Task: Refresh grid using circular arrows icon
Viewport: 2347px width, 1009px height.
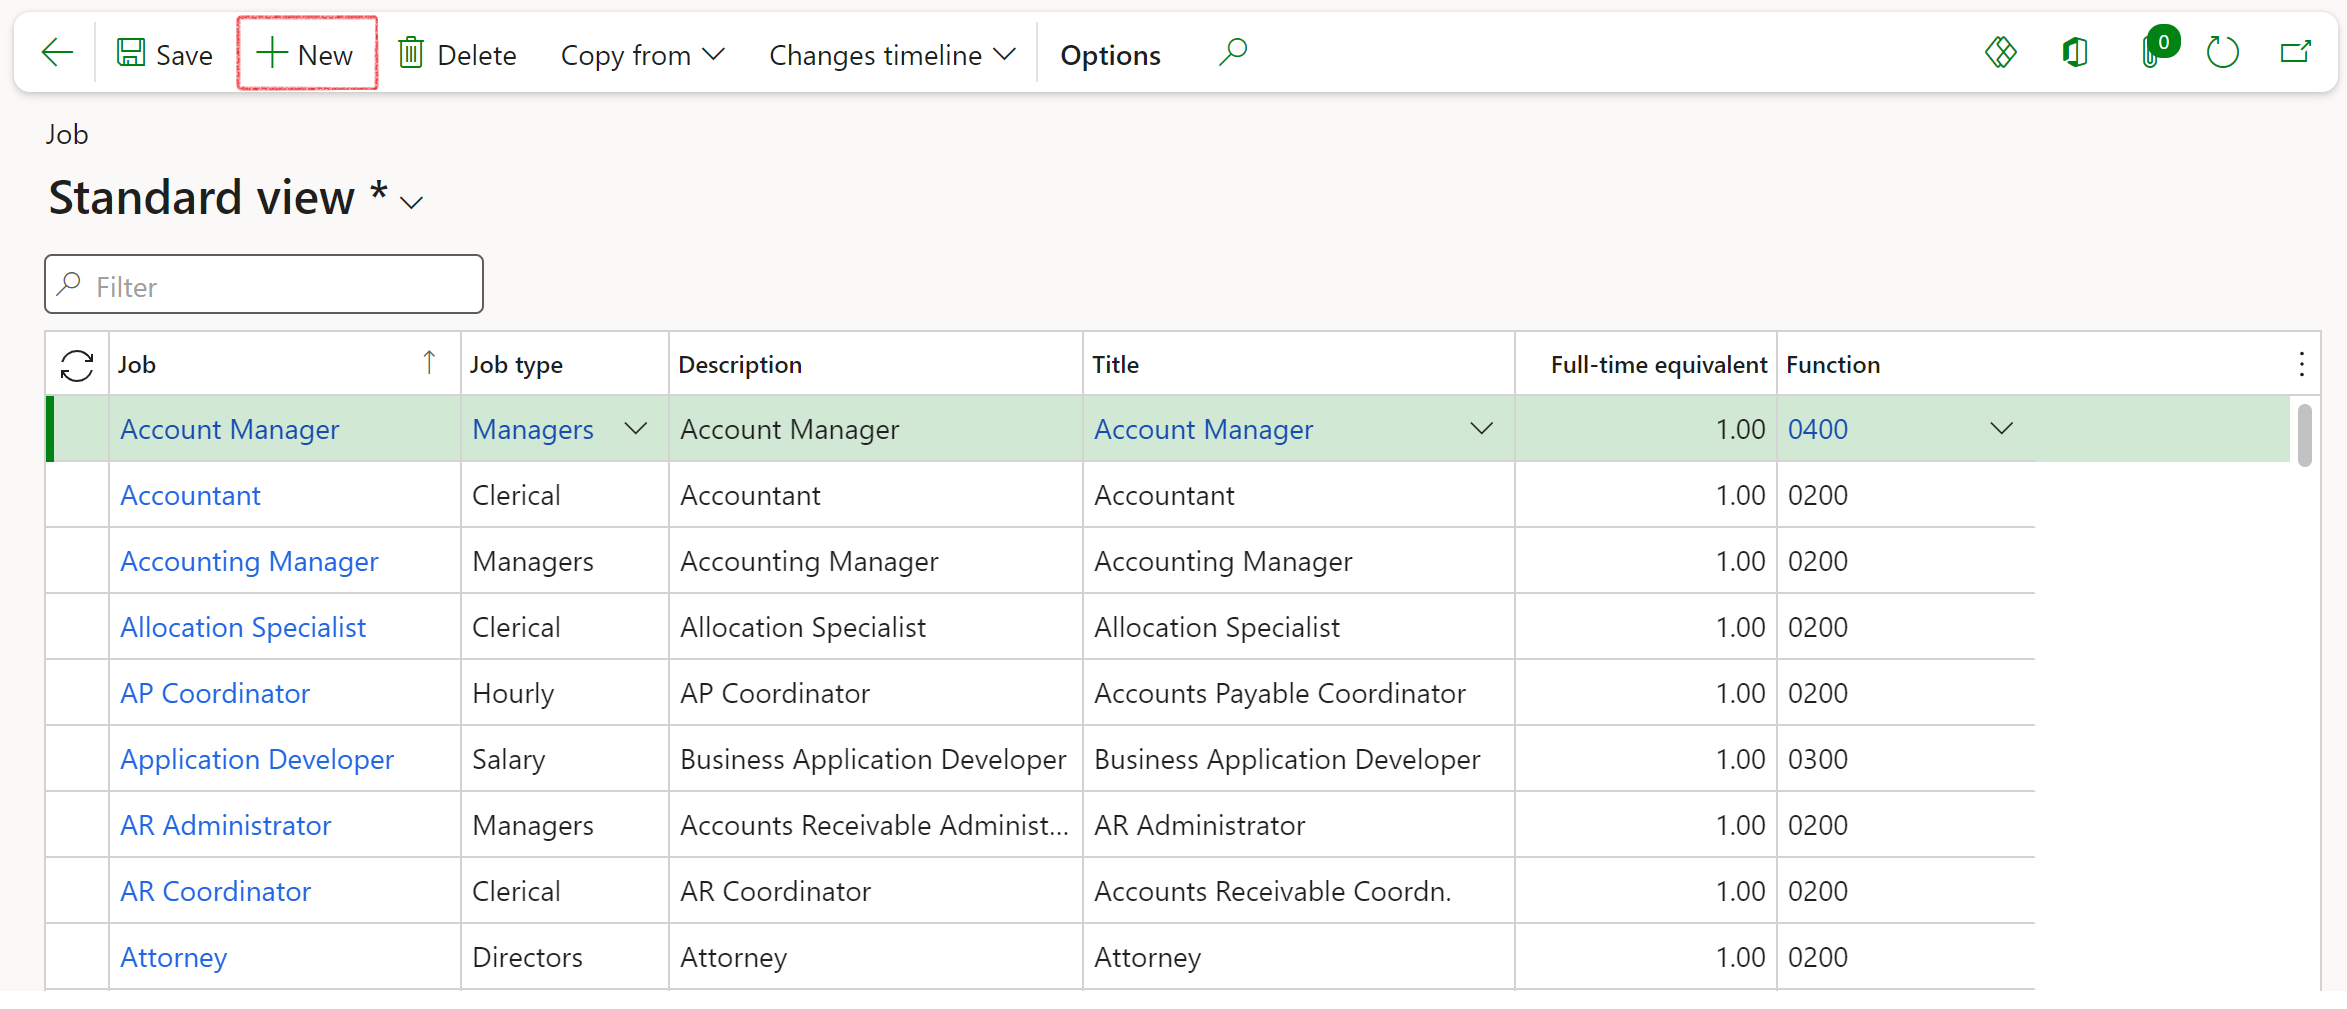Action: coord(77,365)
